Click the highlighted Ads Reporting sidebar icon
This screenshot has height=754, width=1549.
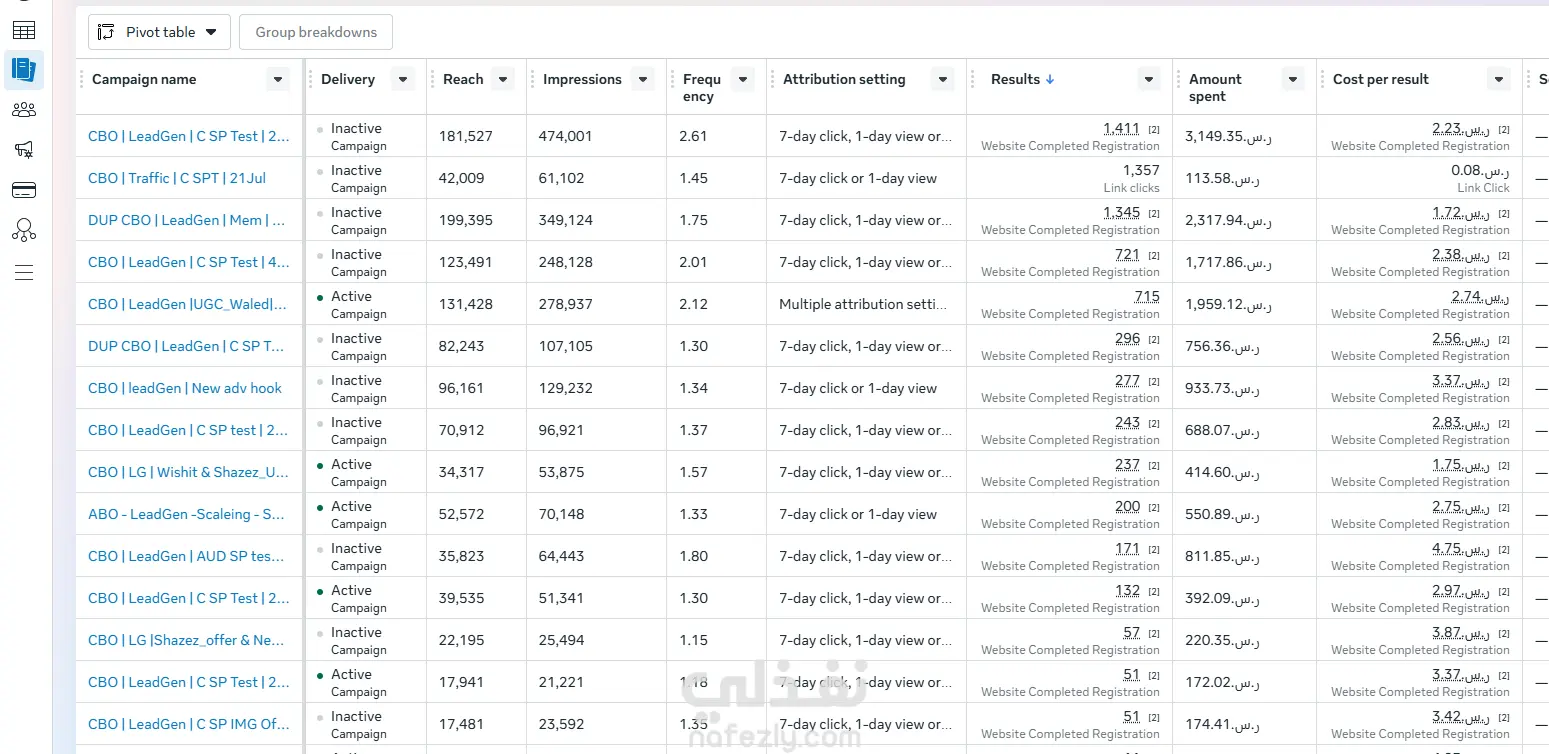click(x=24, y=70)
